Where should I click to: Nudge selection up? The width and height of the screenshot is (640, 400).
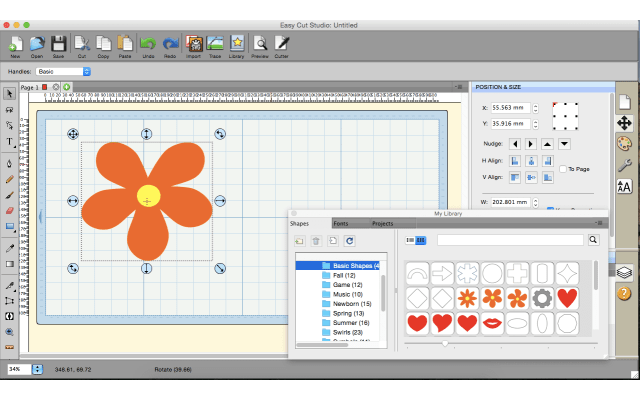coord(547,144)
